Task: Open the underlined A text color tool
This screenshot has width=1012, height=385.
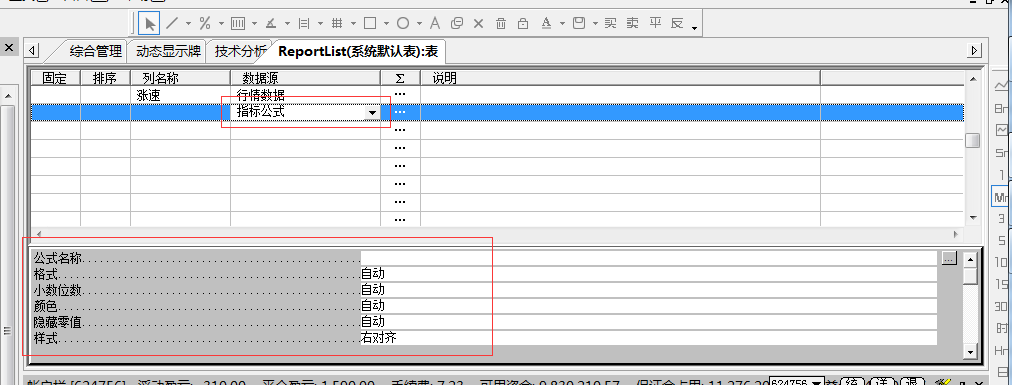Action: pyautogui.click(x=546, y=24)
